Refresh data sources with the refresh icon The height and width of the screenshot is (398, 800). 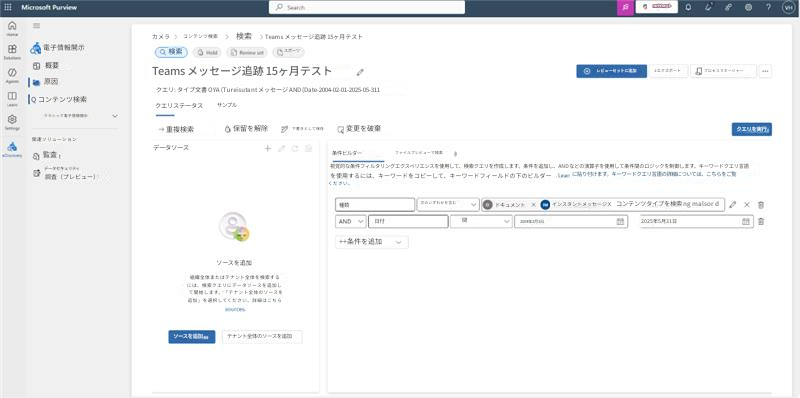(x=294, y=148)
